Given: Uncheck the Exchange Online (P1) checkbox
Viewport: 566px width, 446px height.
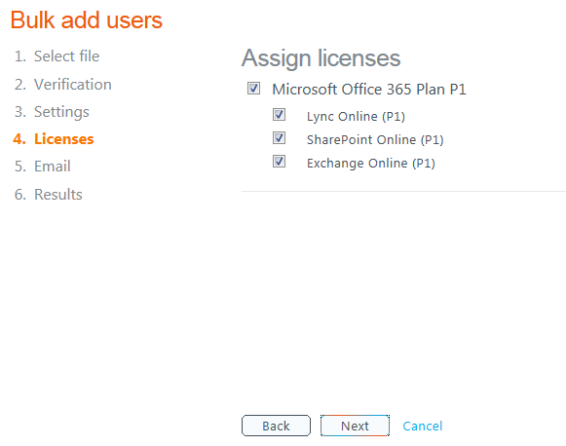Looking at the screenshot, I should [279, 161].
